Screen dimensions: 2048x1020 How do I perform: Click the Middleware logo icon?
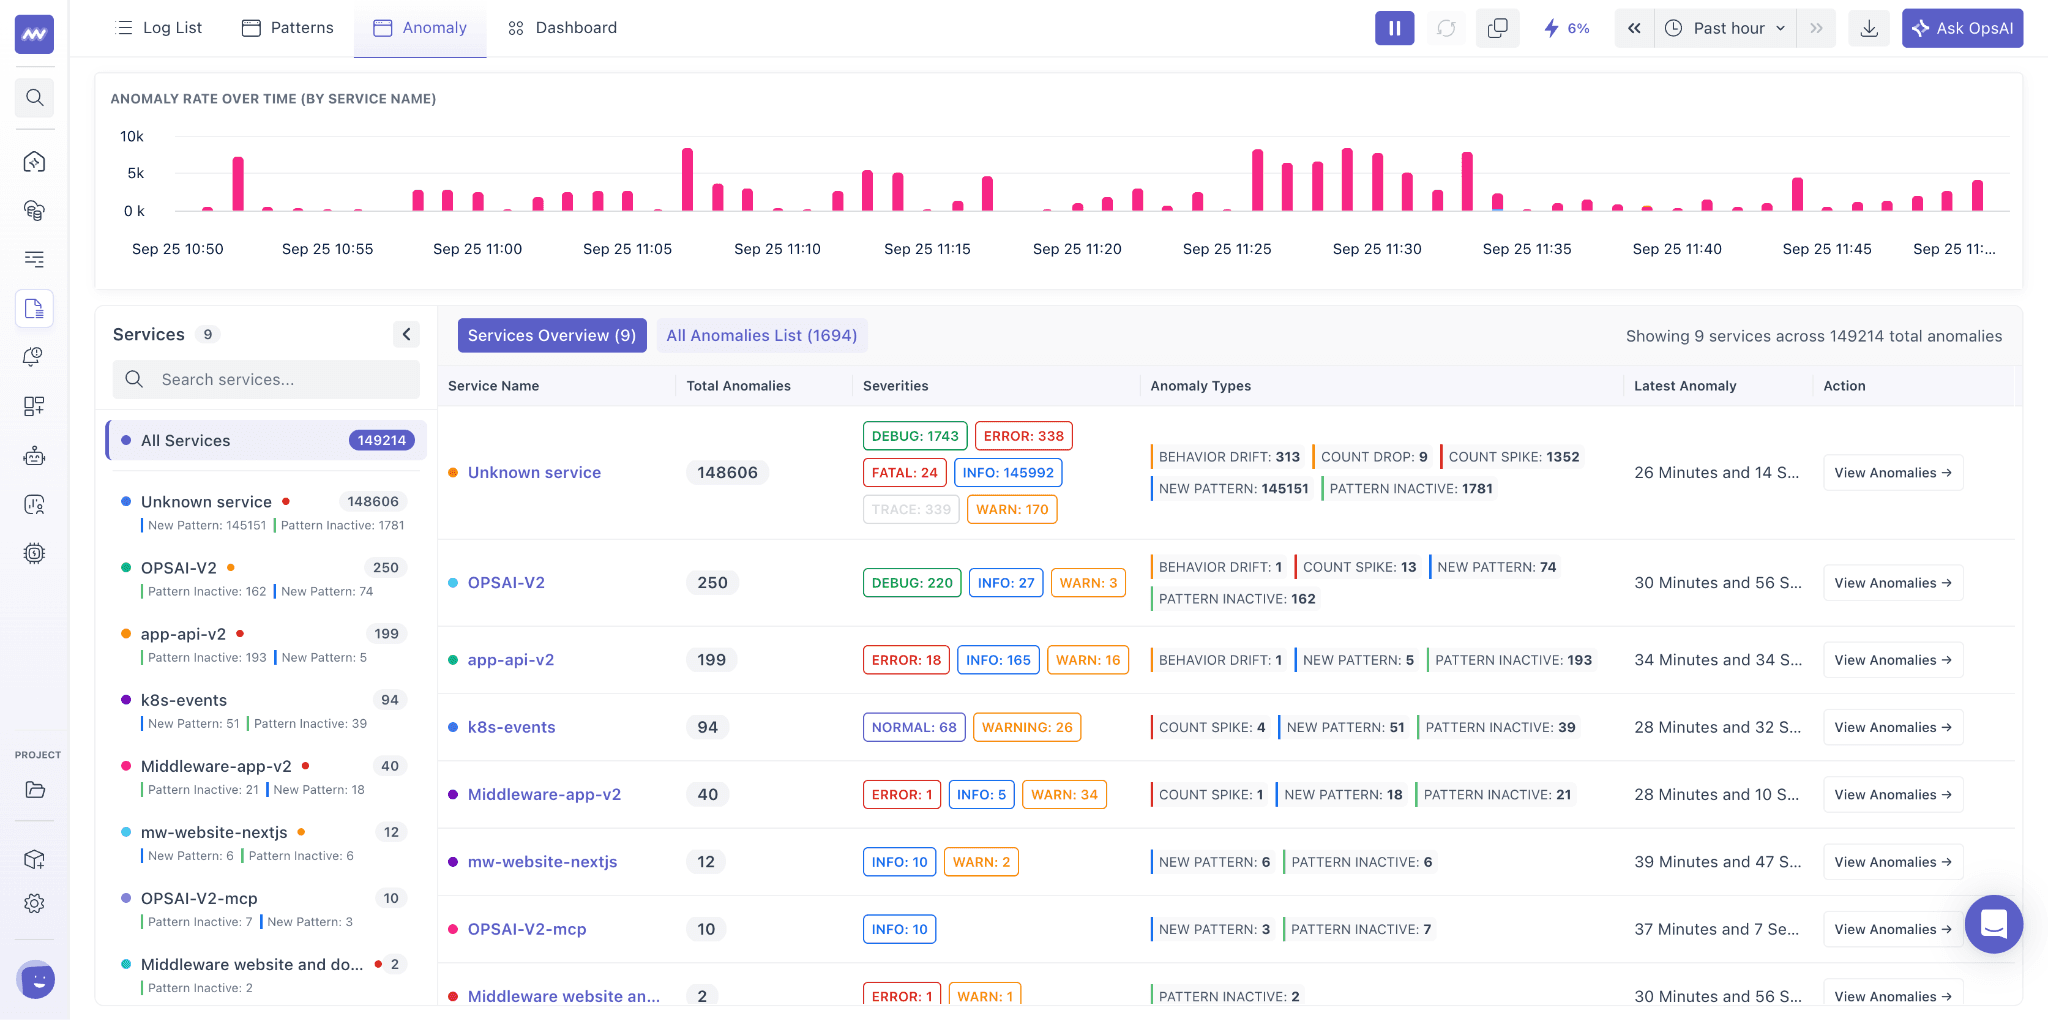click(x=34, y=34)
